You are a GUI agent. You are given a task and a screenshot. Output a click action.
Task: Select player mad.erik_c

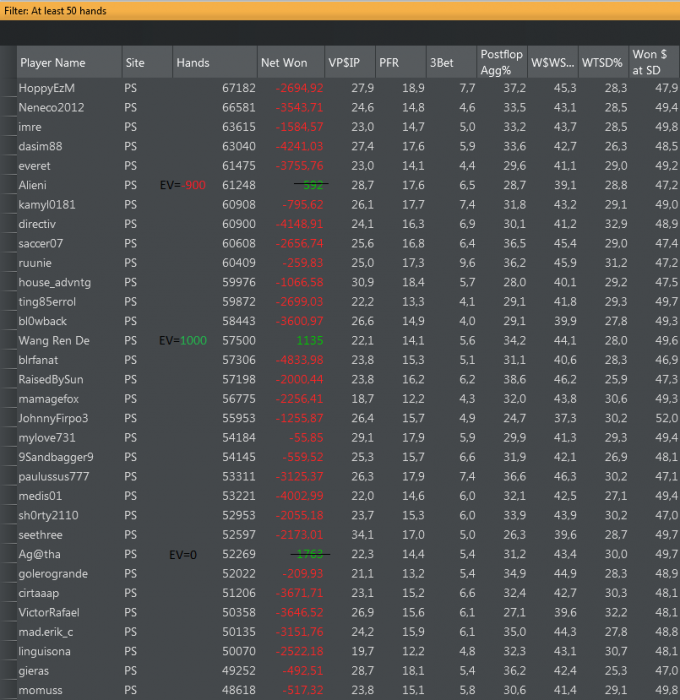pyautogui.click(x=46, y=632)
